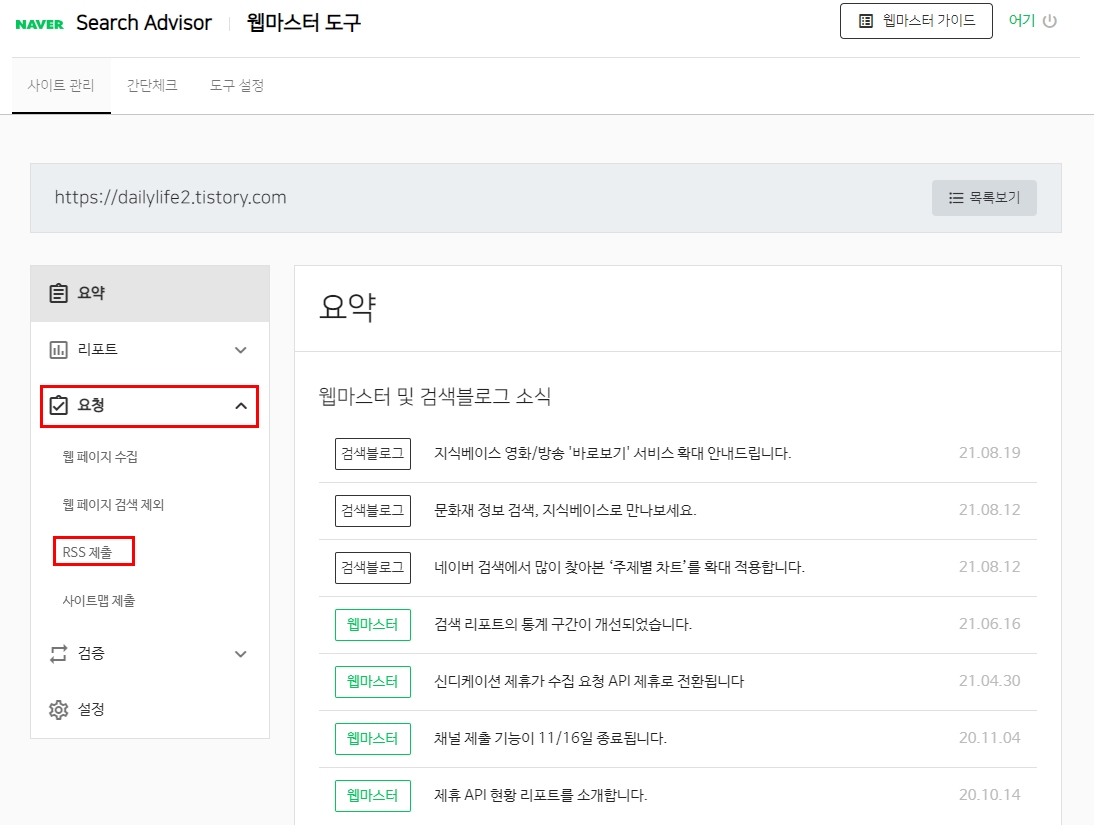Open 신디케이션 제휴 API 전환 notice

pyautogui.click(x=589, y=681)
